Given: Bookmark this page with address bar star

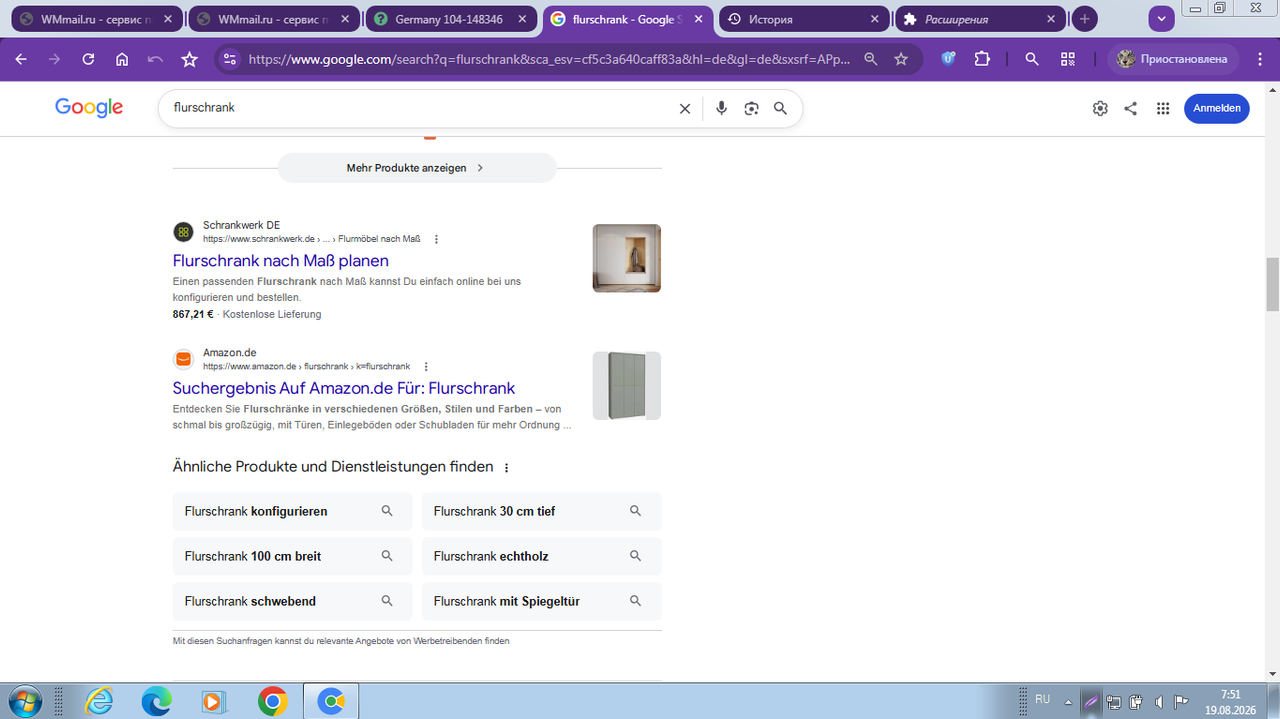Looking at the screenshot, I should click(x=901, y=59).
